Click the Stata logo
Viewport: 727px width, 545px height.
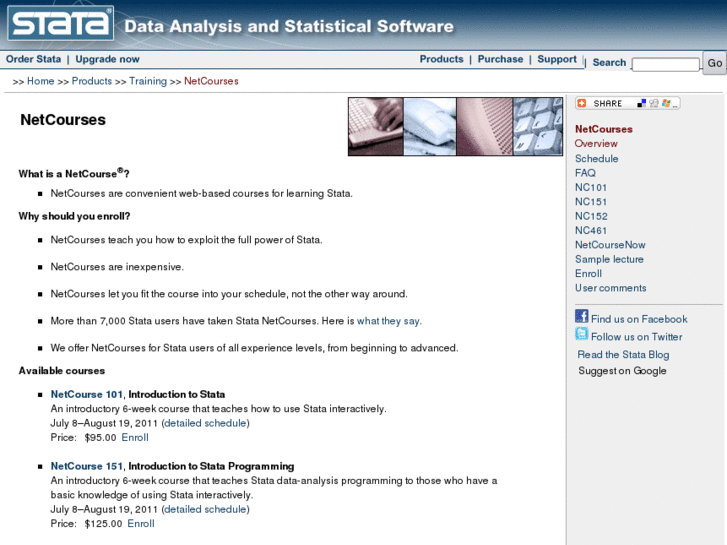(61, 23)
